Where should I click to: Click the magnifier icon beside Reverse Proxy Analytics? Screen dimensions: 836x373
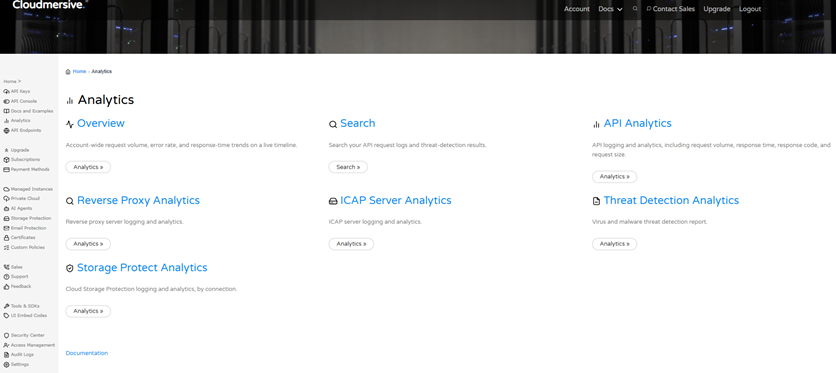coord(70,201)
